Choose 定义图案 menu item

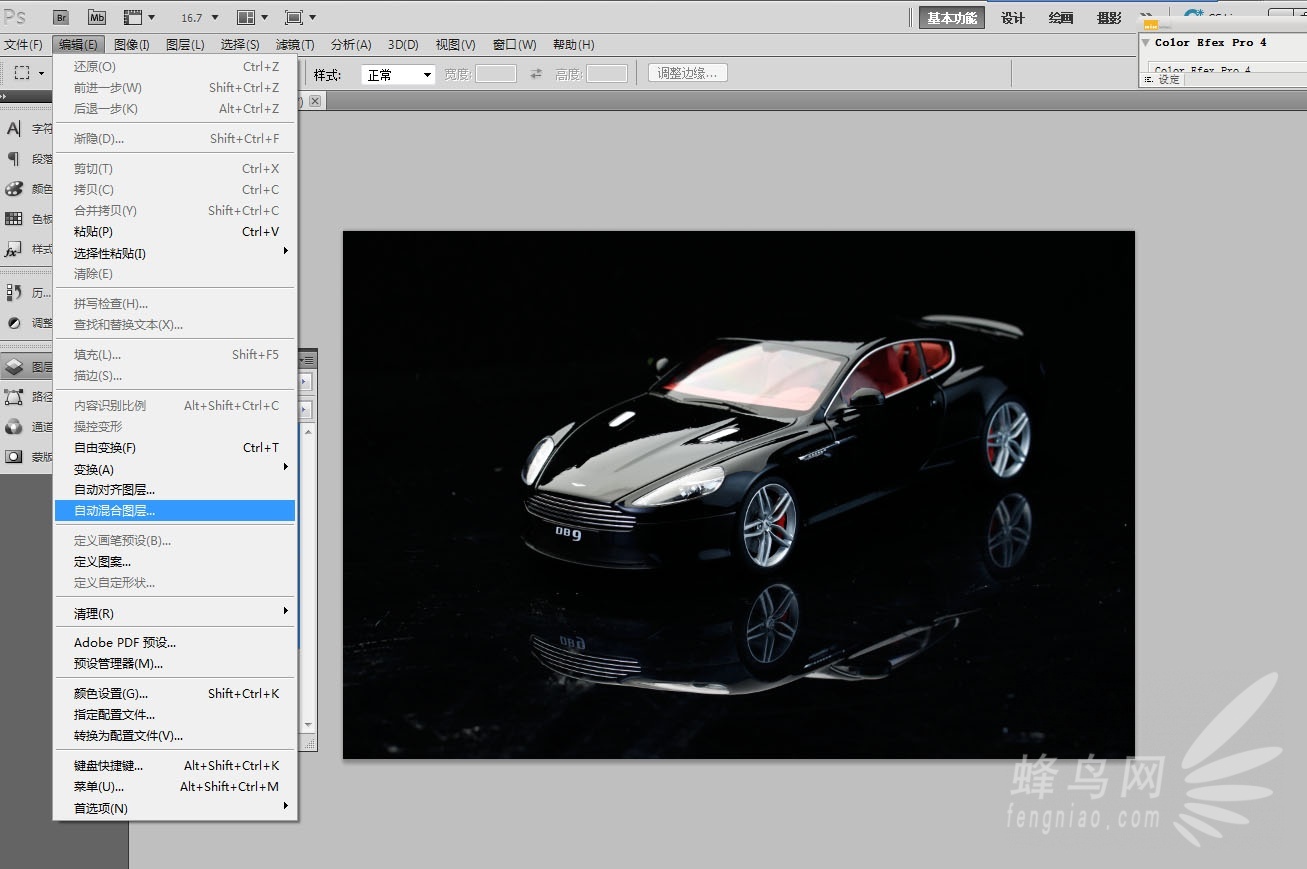tap(175, 561)
